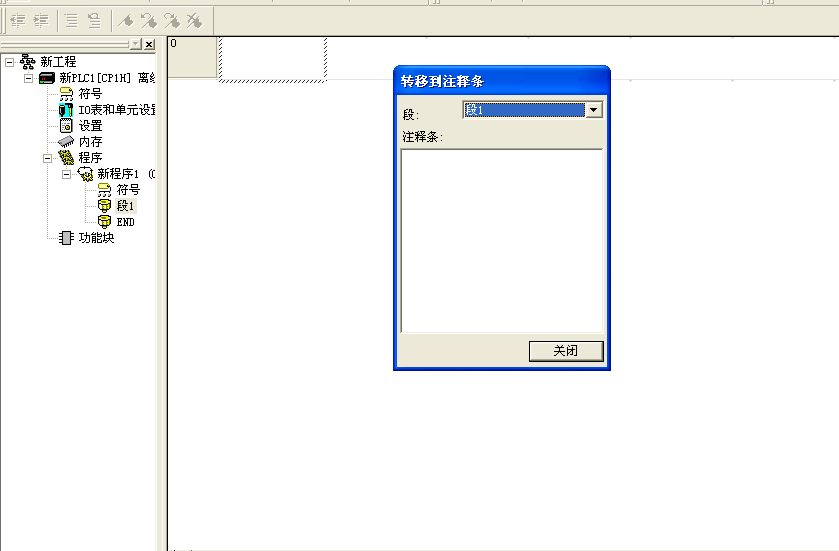Select the 新PLC1[CP1H] PLC icon
This screenshot has width=839, height=551.
47,78
